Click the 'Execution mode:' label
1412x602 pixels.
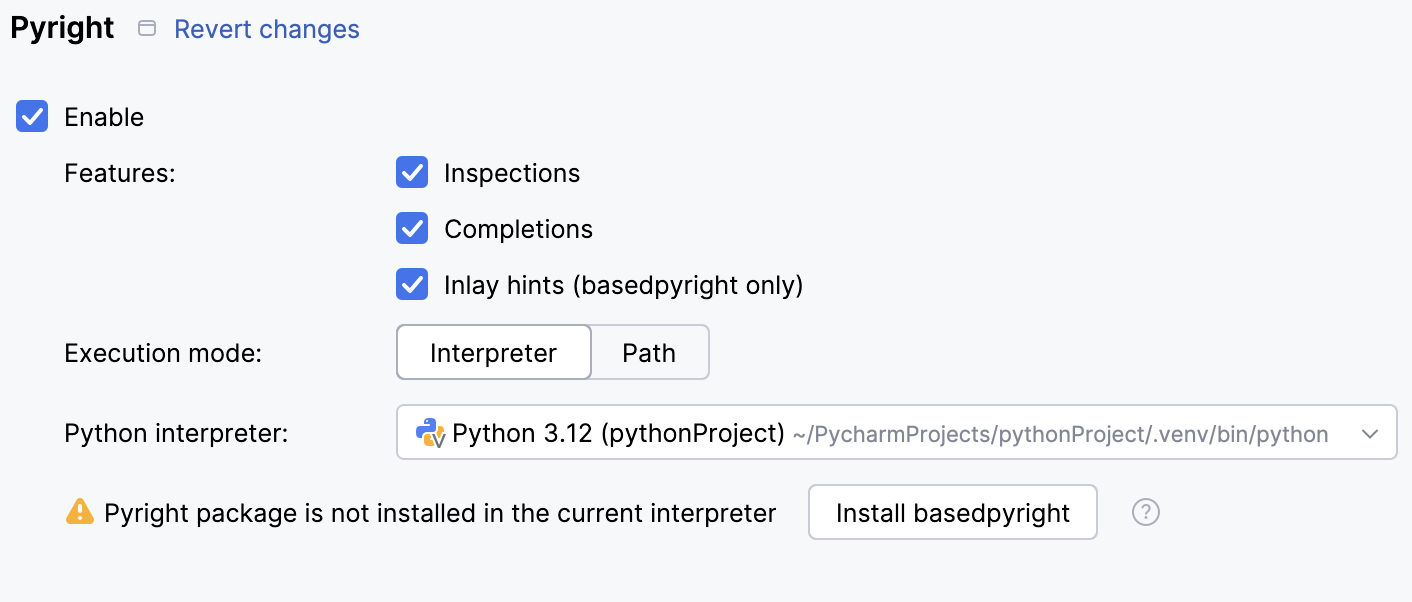pyautogui.click(x=163, y=353)
